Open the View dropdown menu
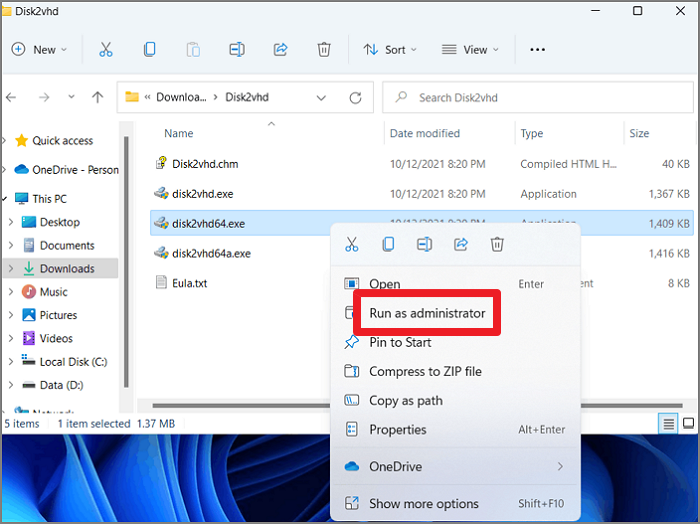 (x=471, y=49)
